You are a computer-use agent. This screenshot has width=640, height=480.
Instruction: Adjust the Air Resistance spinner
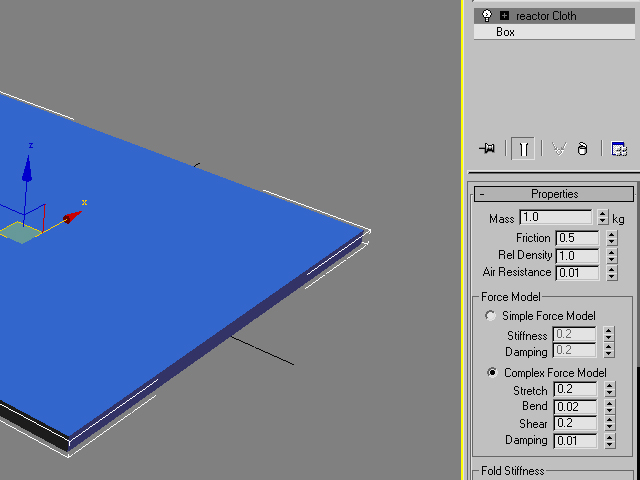tap(610, 273)
